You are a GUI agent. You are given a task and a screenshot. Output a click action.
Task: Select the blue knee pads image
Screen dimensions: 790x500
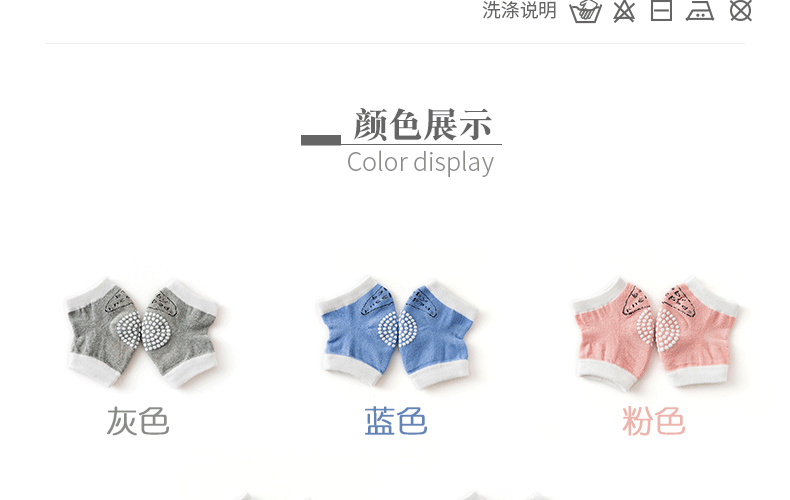click(x=397, y=332)
